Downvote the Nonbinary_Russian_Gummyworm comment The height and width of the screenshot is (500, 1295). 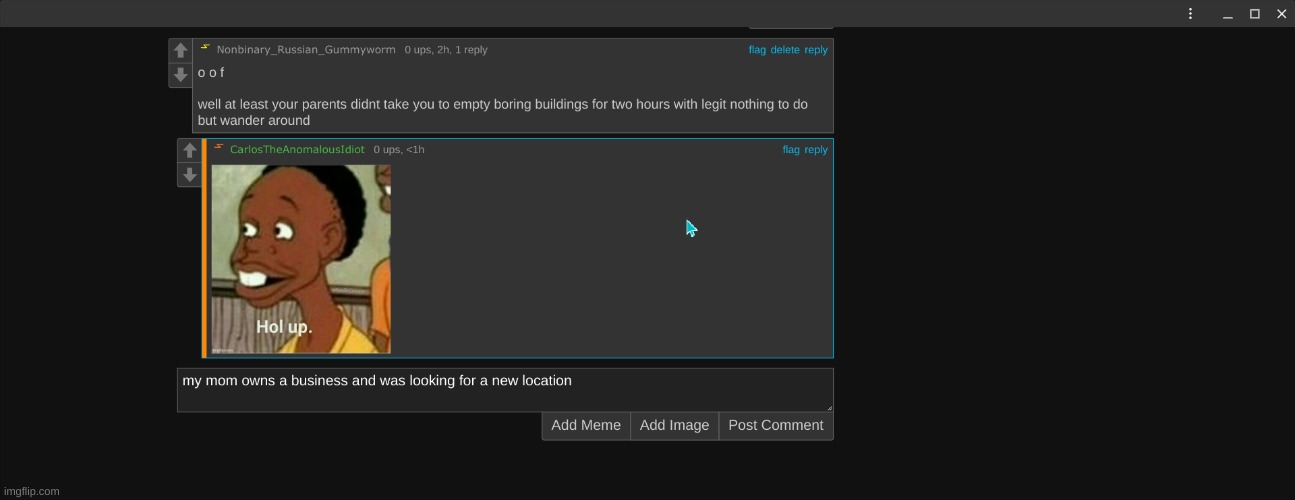180,75
